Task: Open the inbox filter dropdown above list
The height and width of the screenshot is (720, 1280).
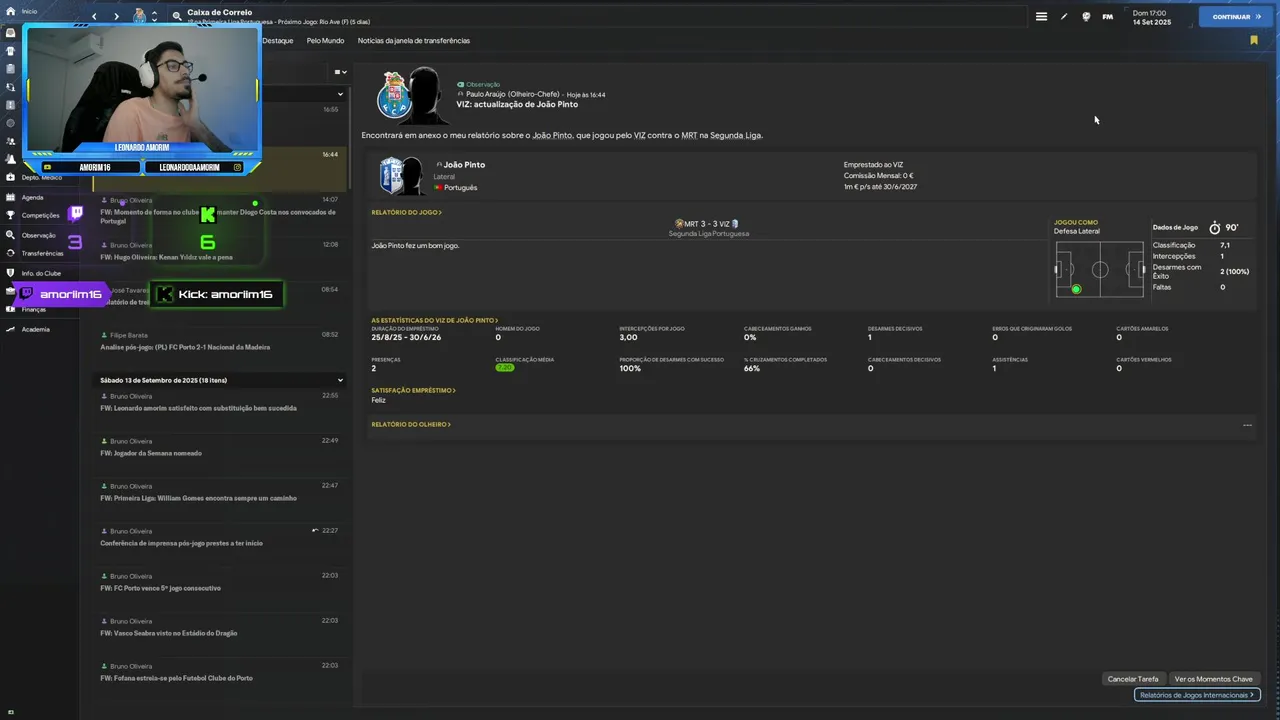Action: point(340,72)
